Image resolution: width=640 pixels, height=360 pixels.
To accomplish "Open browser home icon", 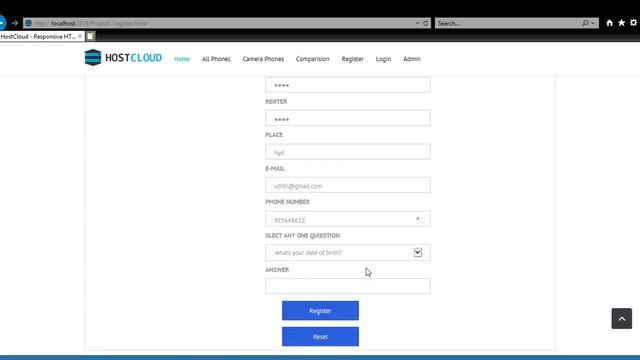I will pyautogui.click(x=609, y=23).
